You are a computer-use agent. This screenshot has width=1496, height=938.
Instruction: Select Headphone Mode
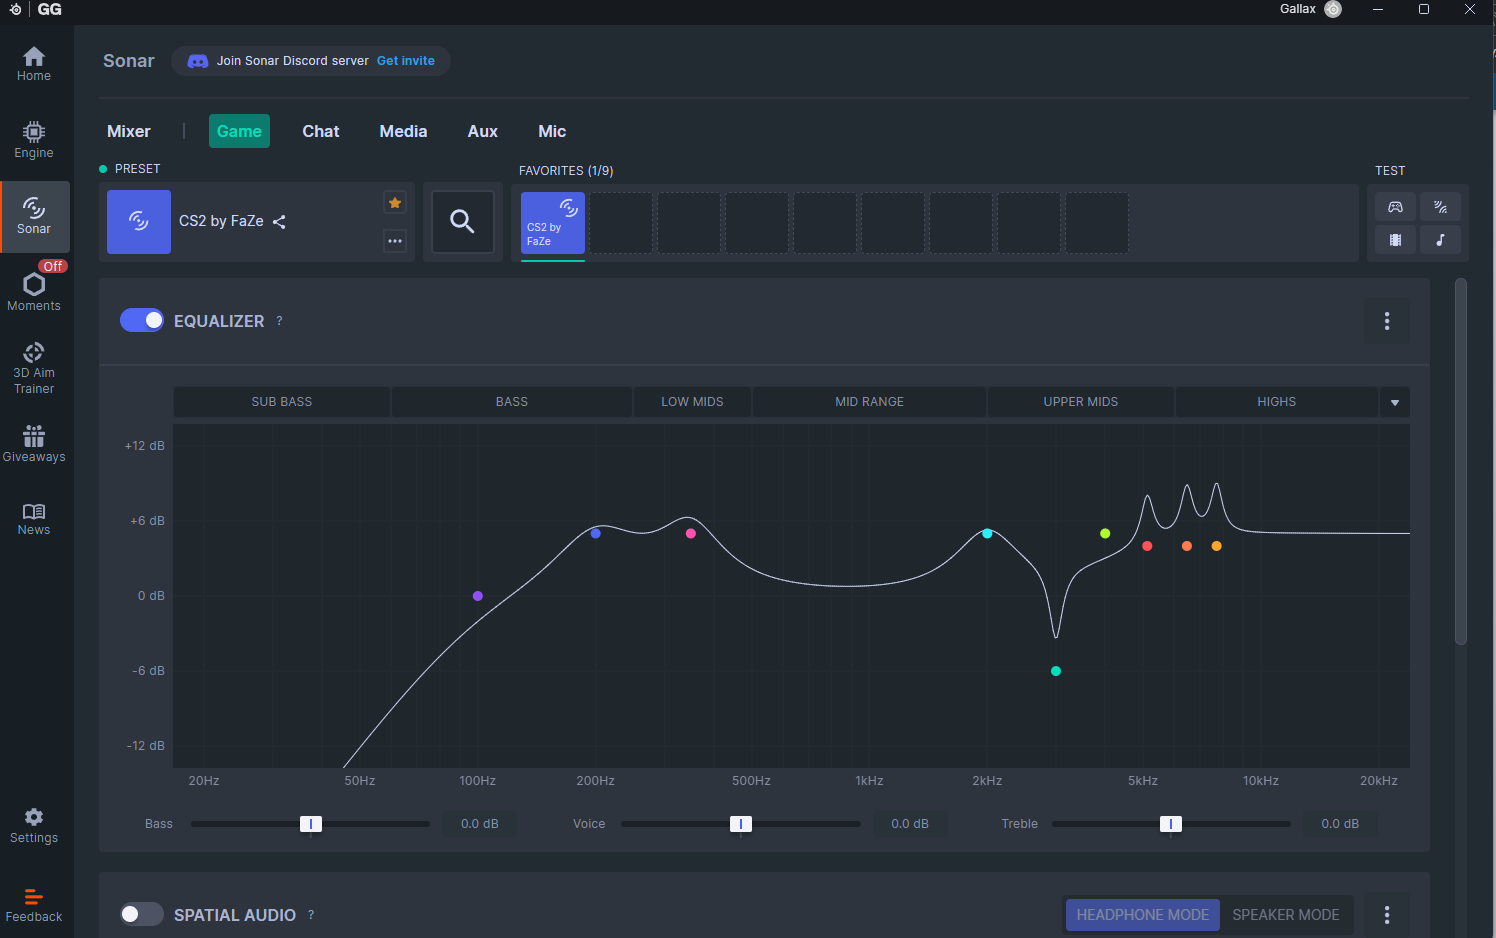coord(1143,915)
